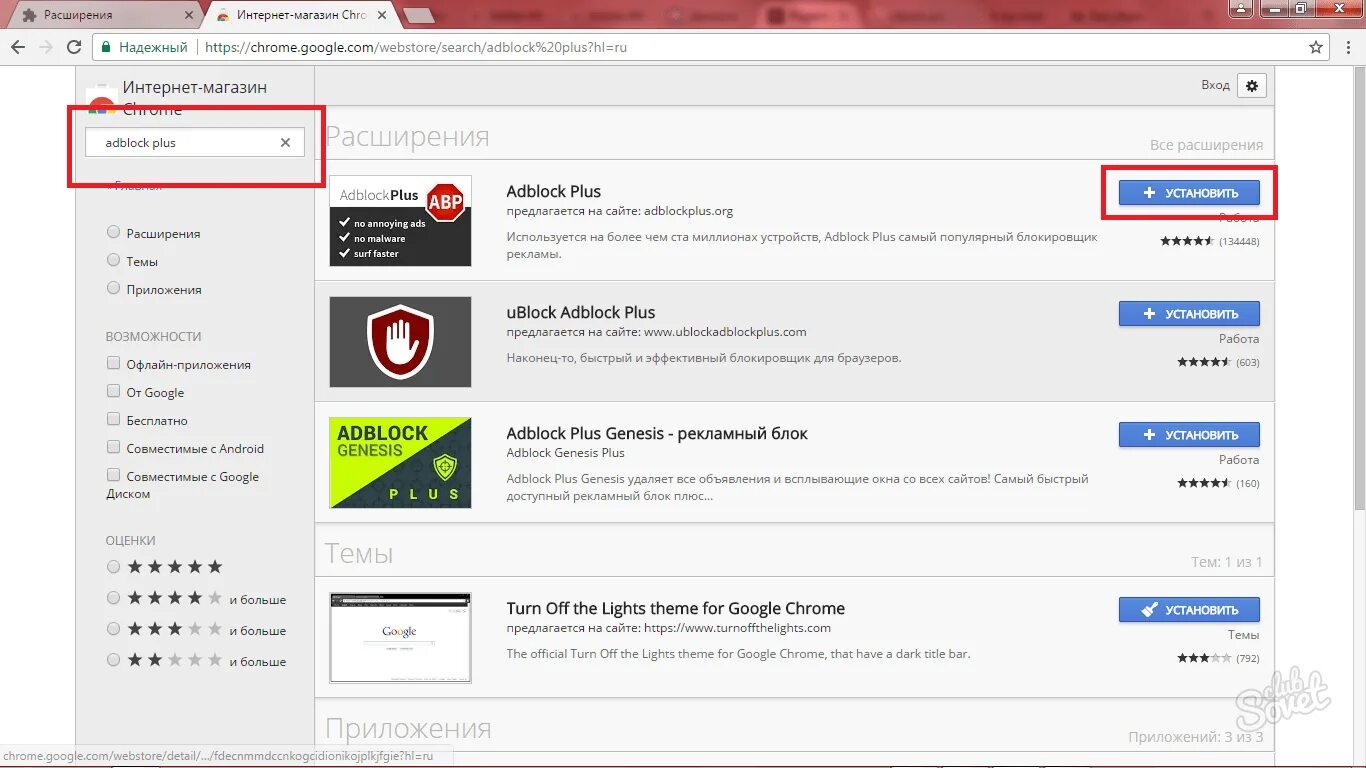Click uBlock rating stars (603)
The width and height of the screenshot is (1366, 768).
coord(1203,362)
